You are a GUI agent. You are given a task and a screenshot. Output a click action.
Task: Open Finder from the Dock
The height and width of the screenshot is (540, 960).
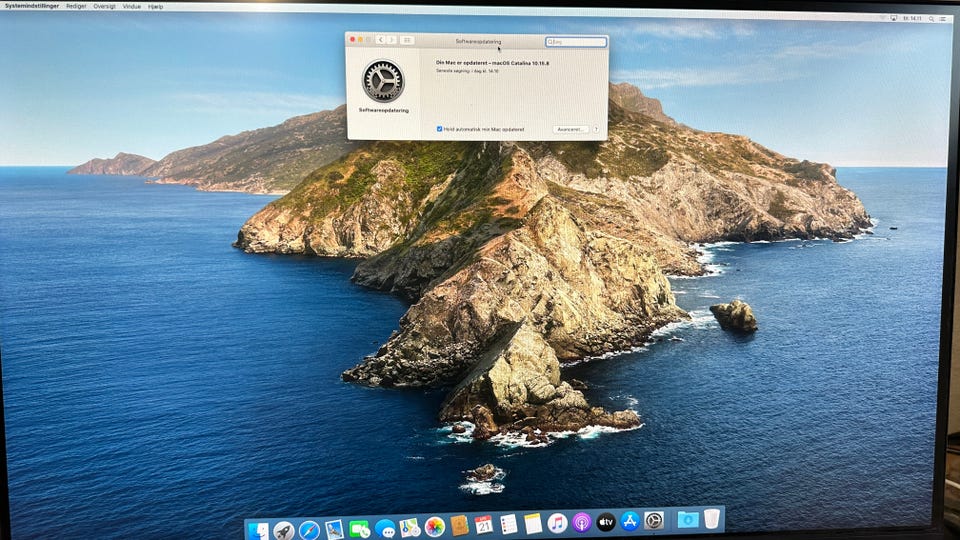pyautogui.click(x=258, y=530)
